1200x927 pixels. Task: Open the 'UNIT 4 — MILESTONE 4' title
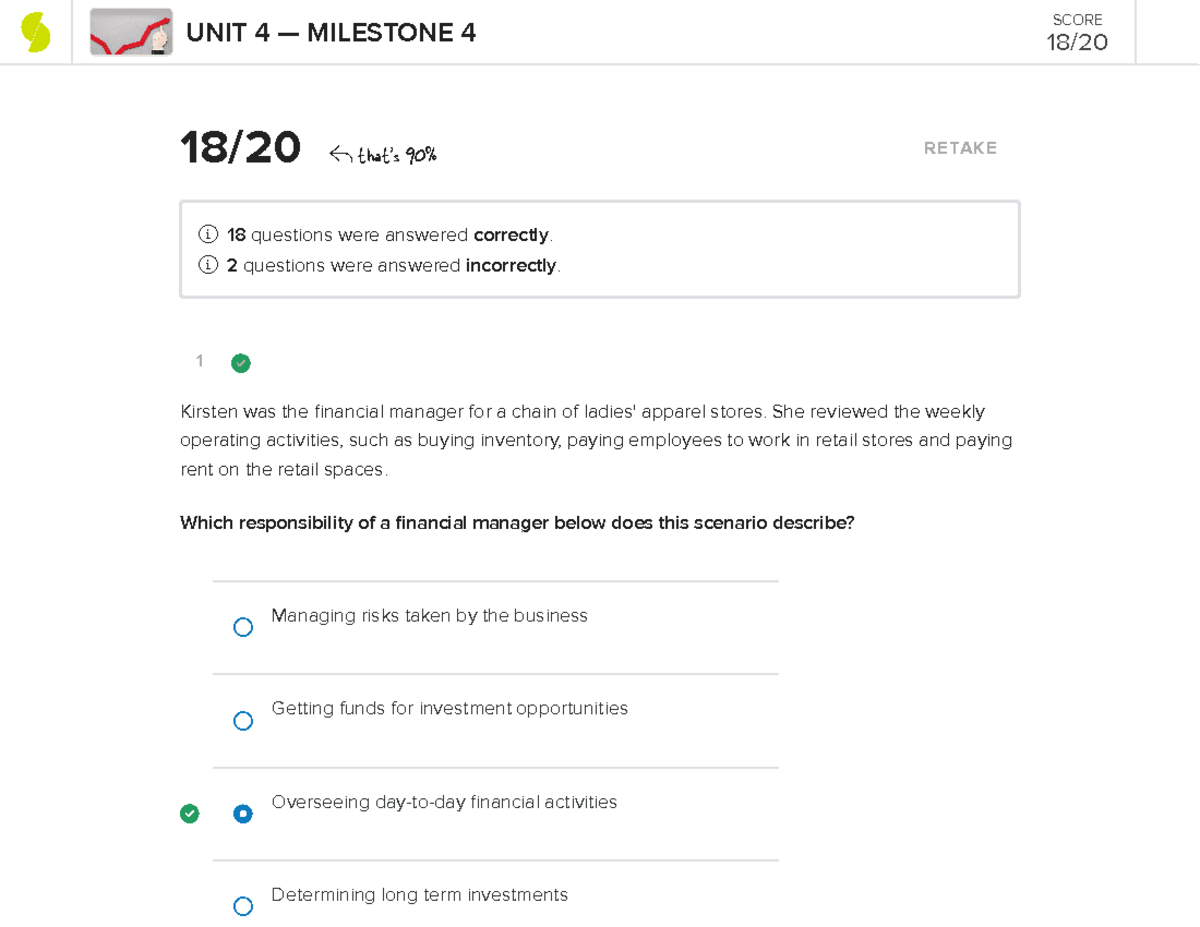[331, 32]
